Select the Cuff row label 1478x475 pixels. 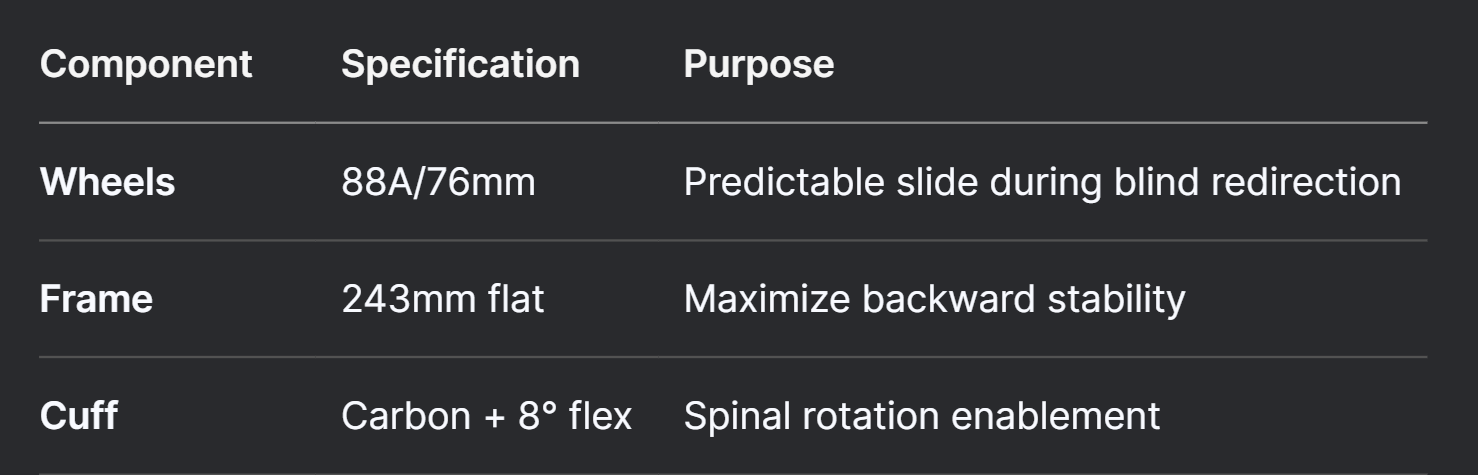(x=78, y=416)
